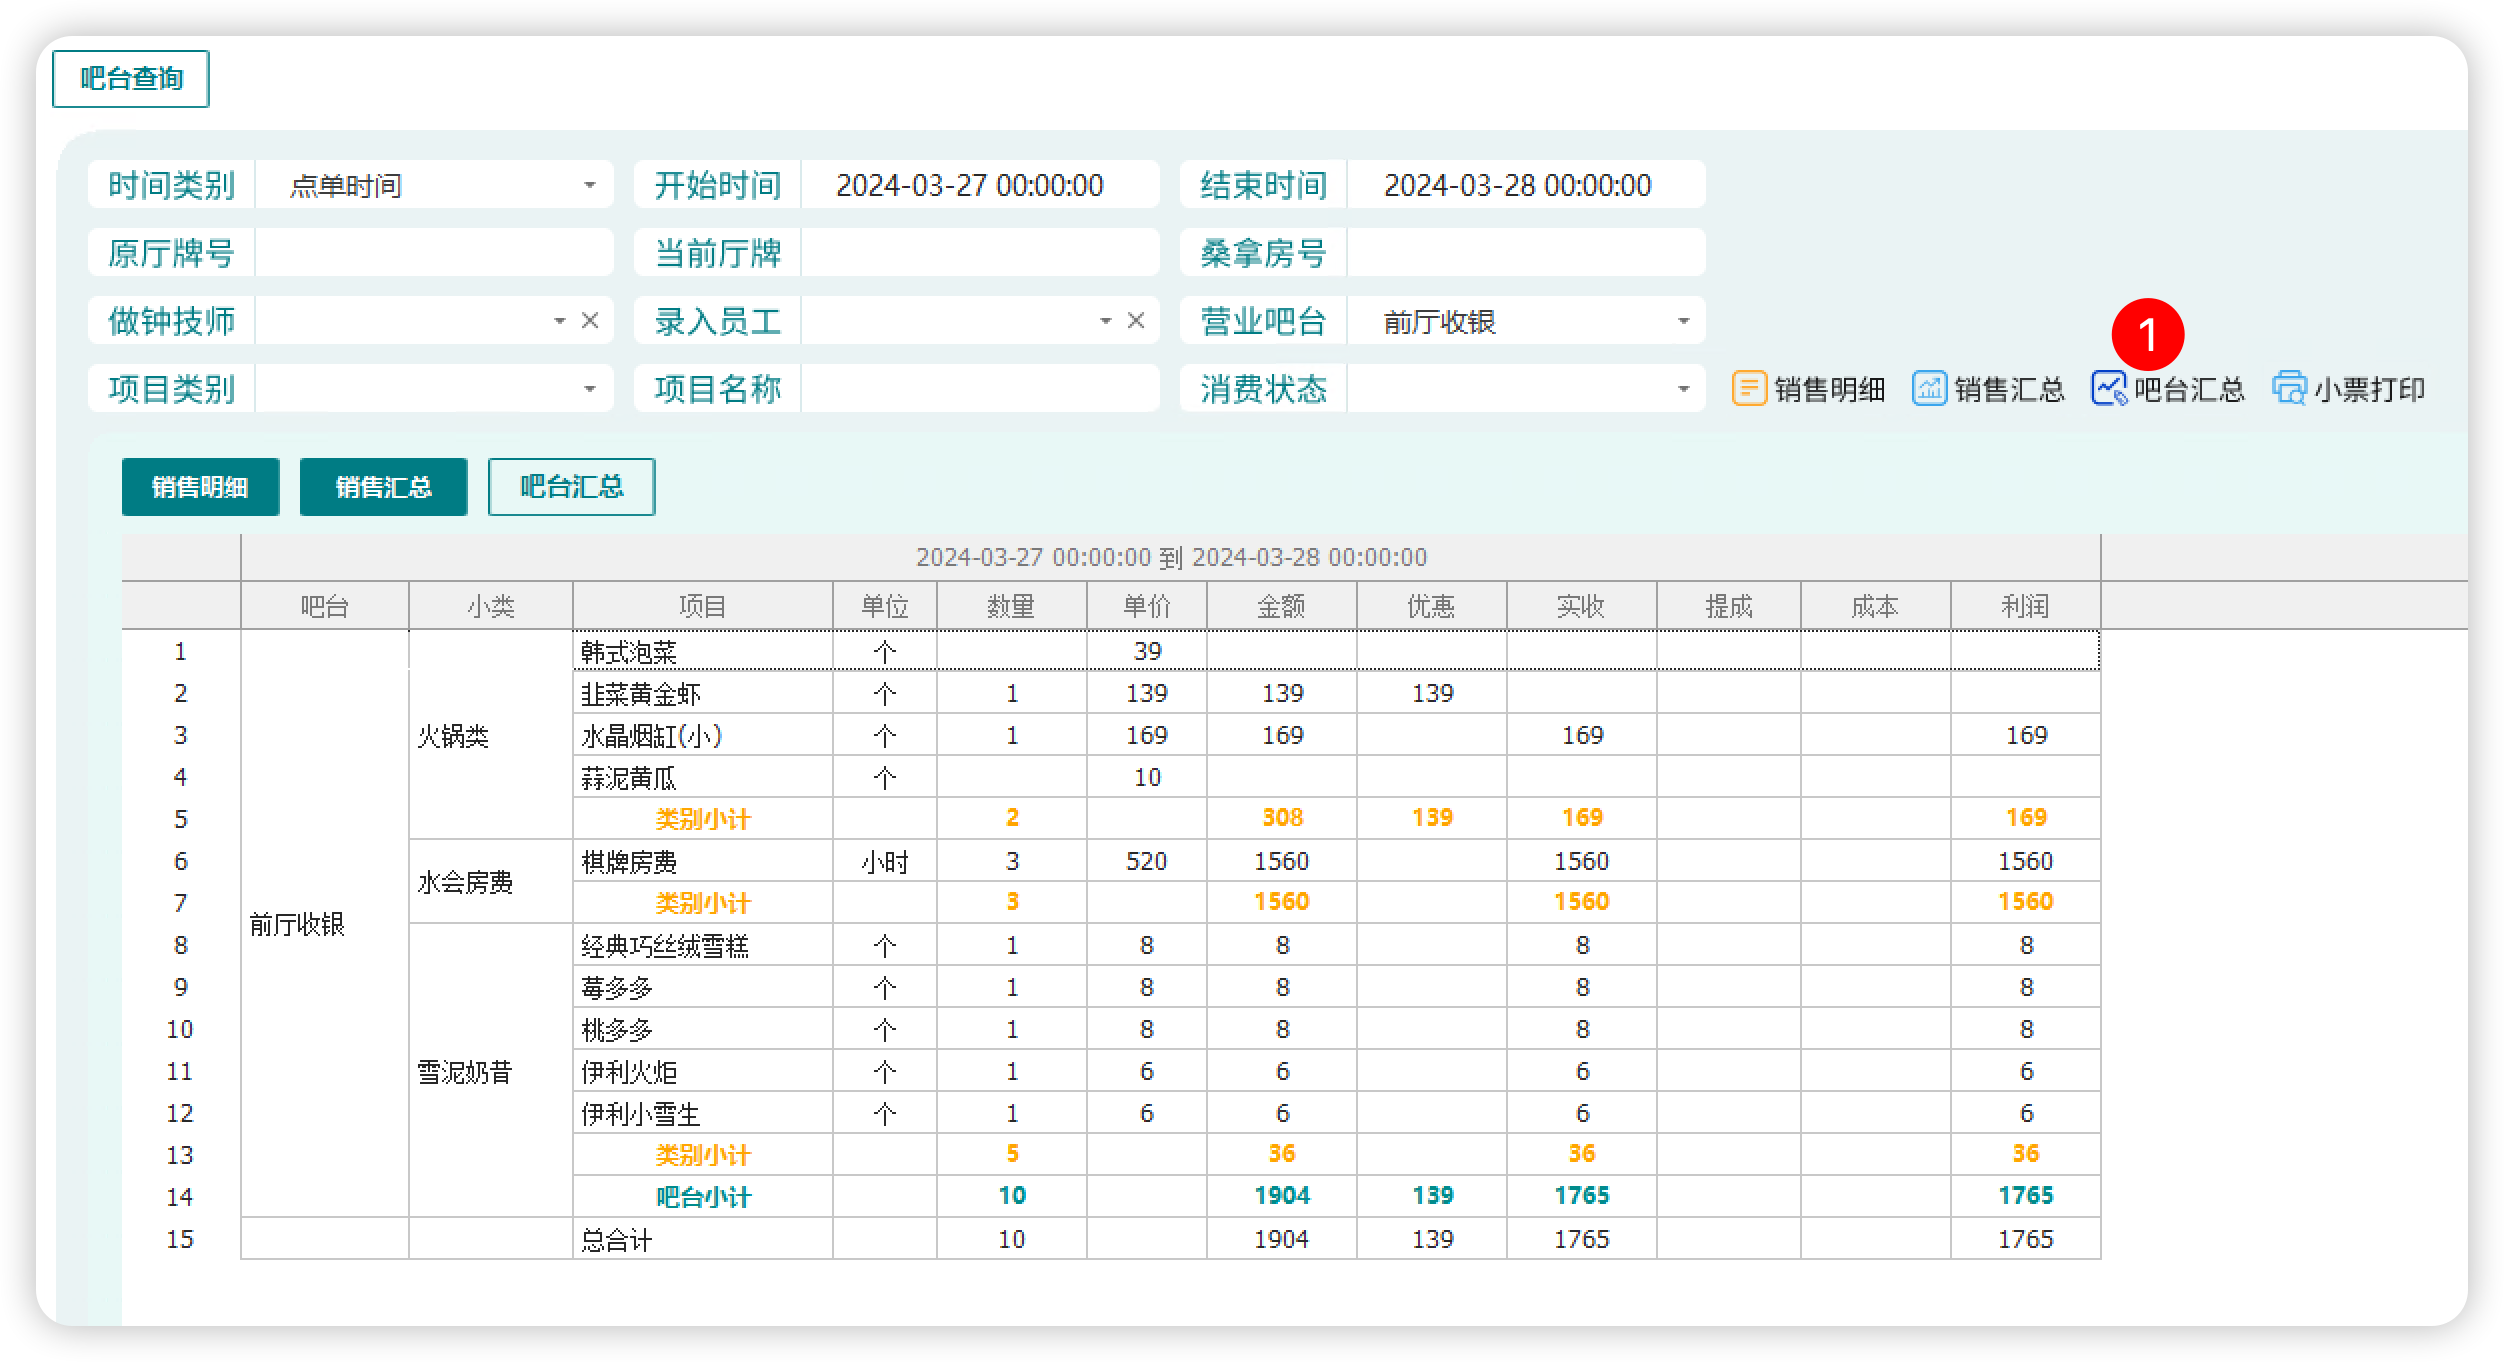Select the 桃多多 item cell

point(703,1029)
